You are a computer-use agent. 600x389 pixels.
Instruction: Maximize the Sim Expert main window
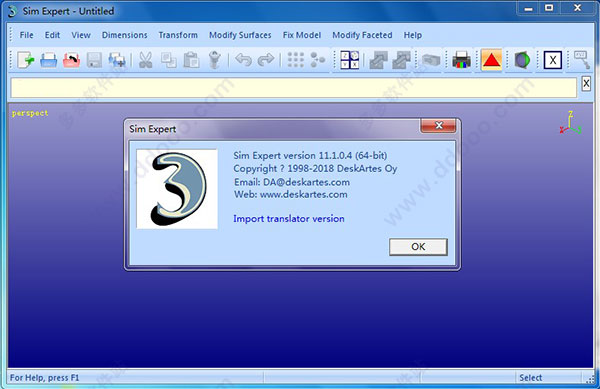click(x=549, y=8)
